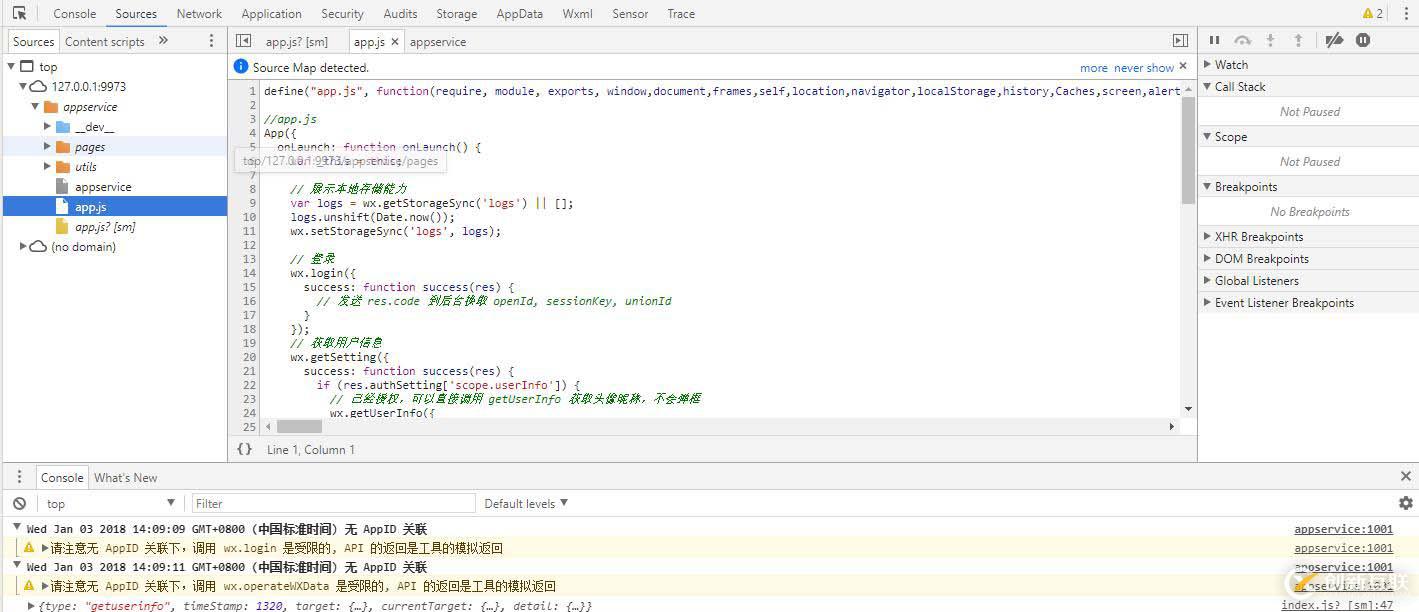Open the Application tab
The width and height of the screenshot is (1419, 612).
point(271,14)
